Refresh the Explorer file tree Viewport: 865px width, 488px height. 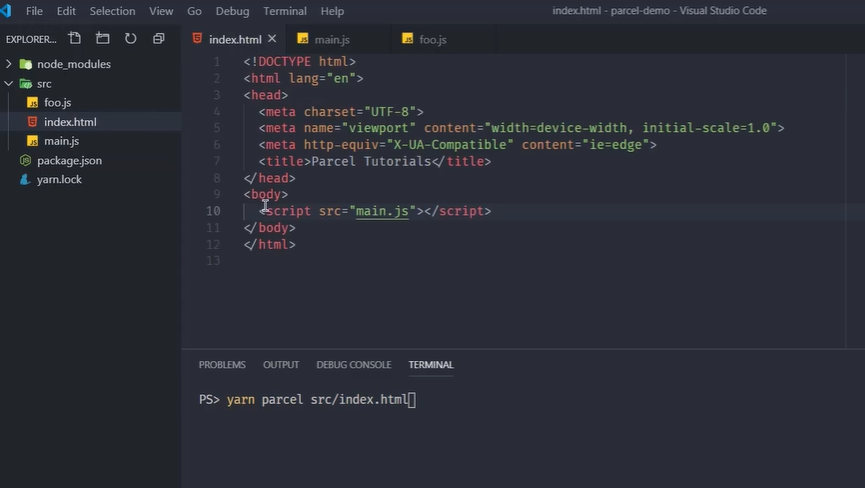tap(131, 39)
